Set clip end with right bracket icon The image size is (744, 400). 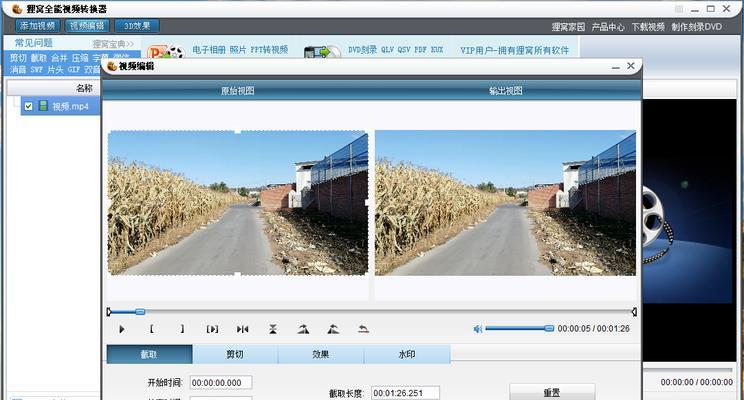click(x=182, y=329)
